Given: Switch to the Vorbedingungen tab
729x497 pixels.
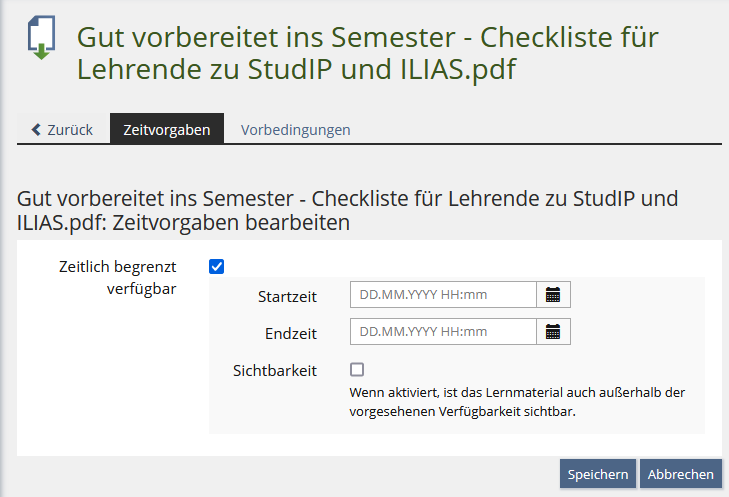Looking at the screenshot, I should point(295,130).
